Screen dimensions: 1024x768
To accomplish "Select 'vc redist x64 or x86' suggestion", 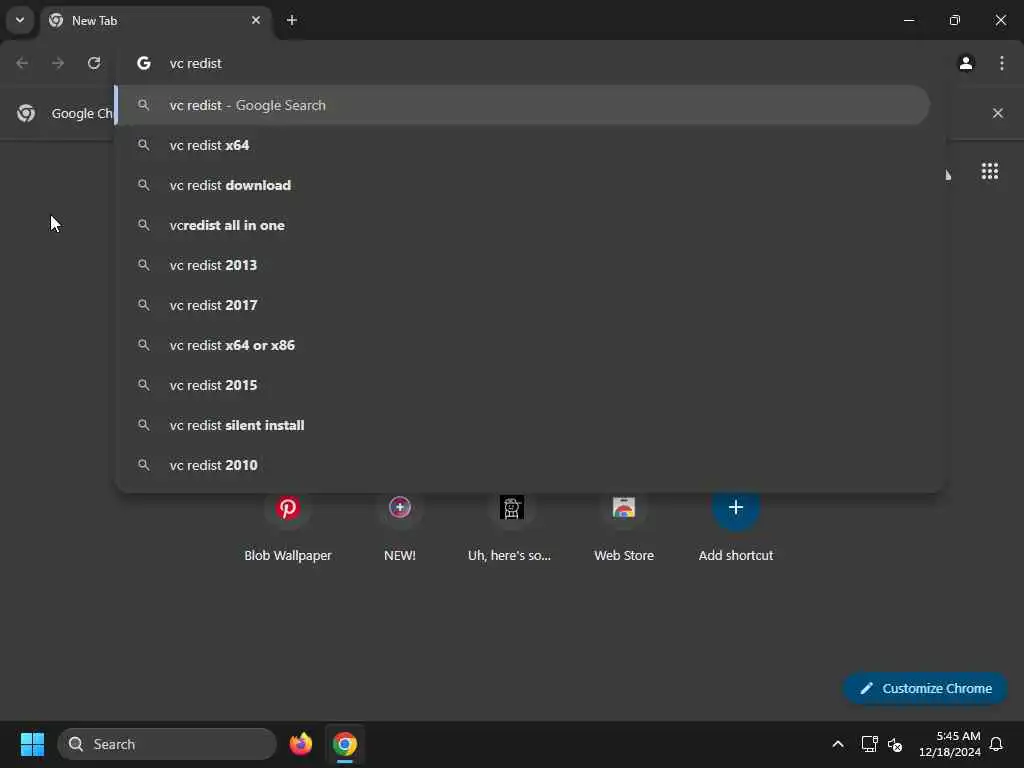I will pos(522,345).
